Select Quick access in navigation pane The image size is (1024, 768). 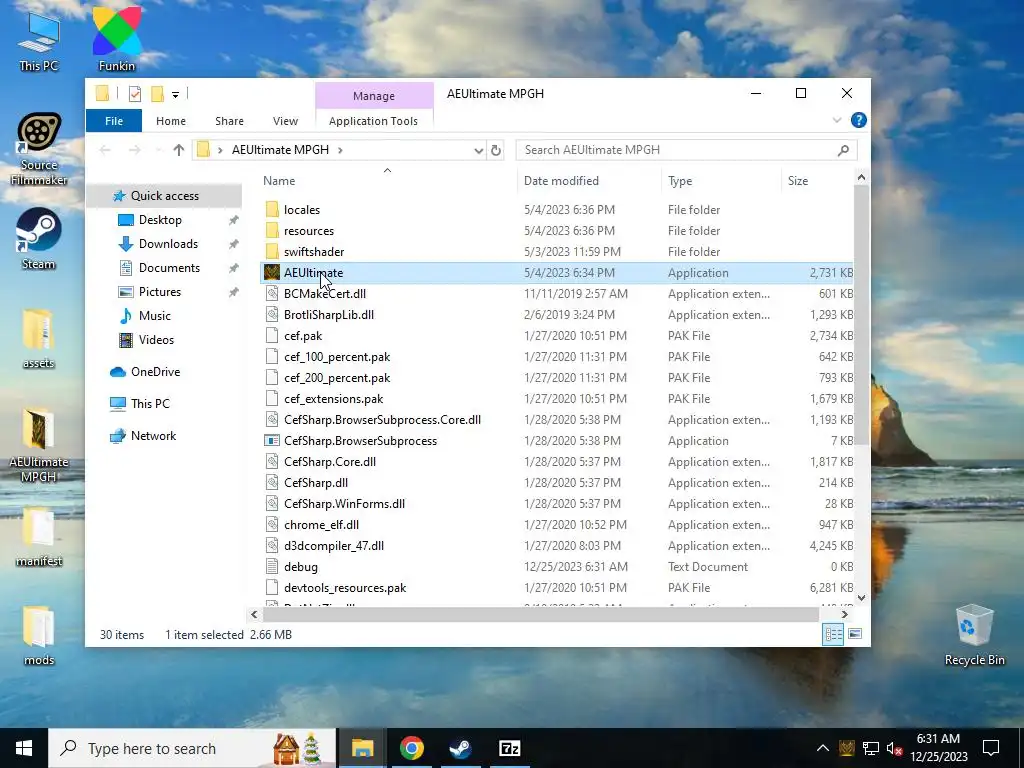pos(164,196)
